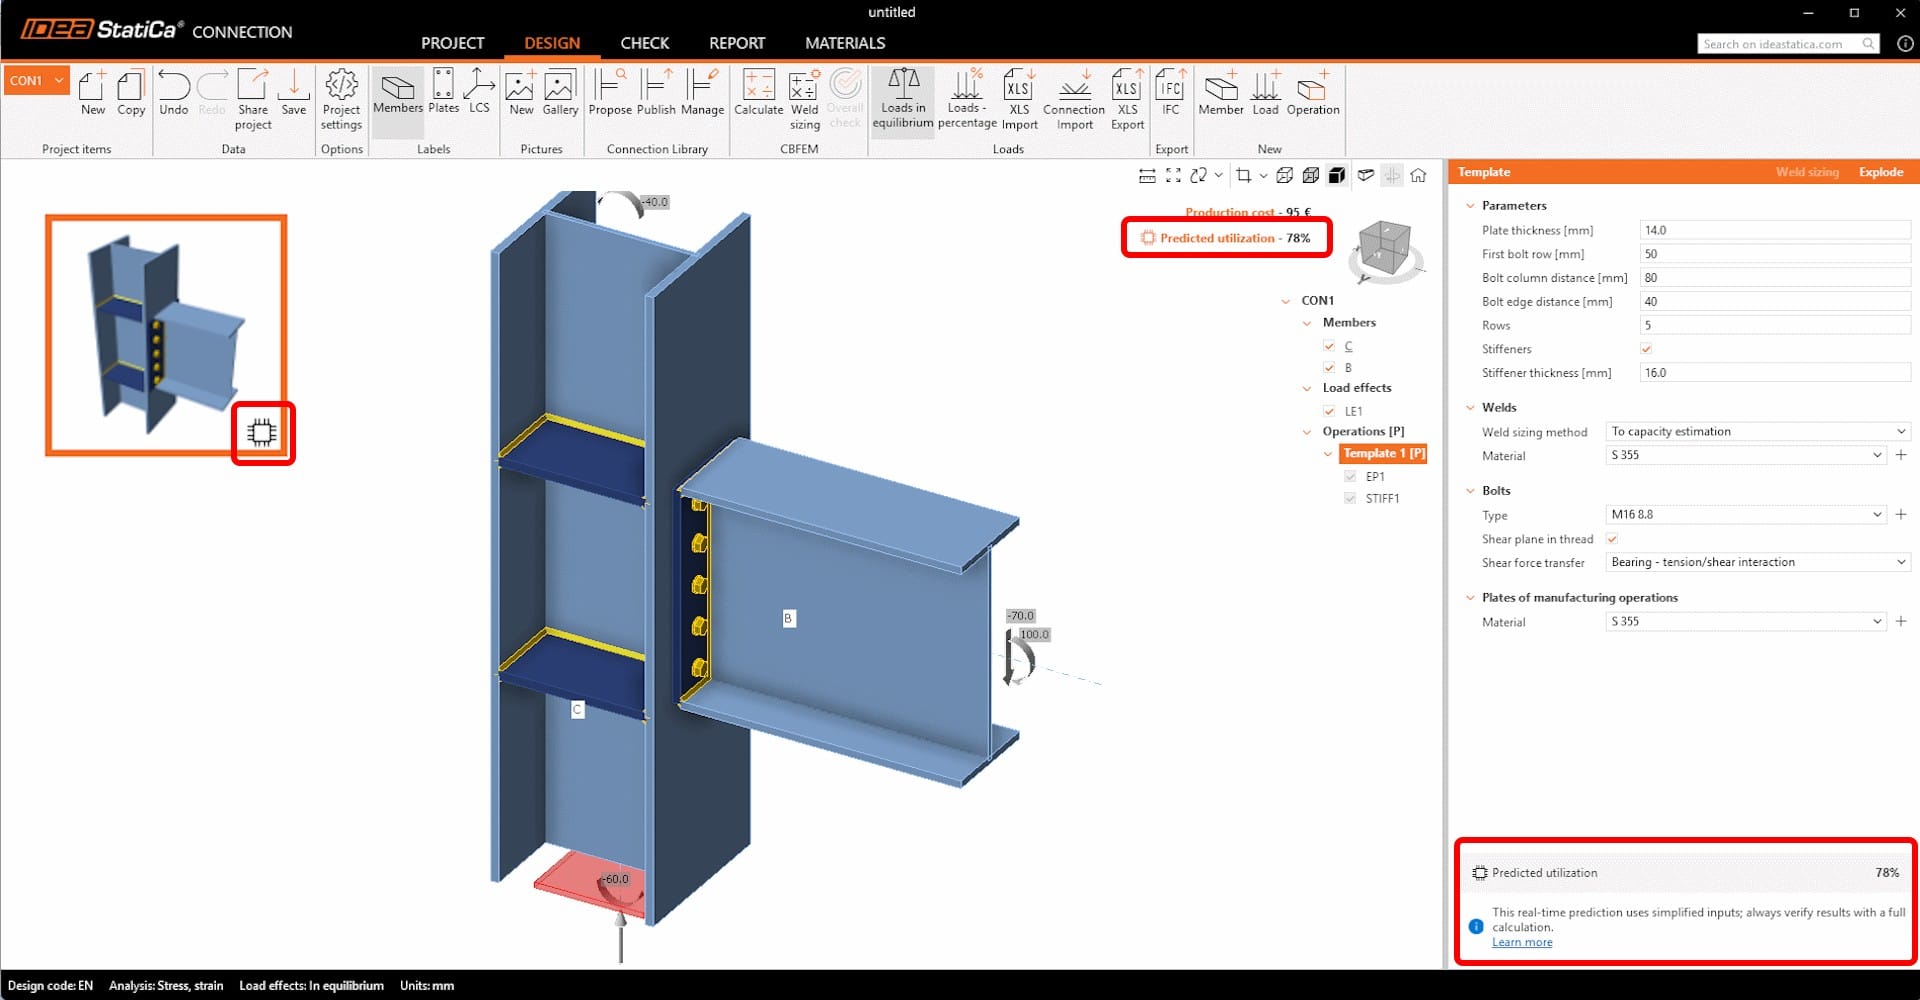Click the Explode button in Template header

[1880, 172]
